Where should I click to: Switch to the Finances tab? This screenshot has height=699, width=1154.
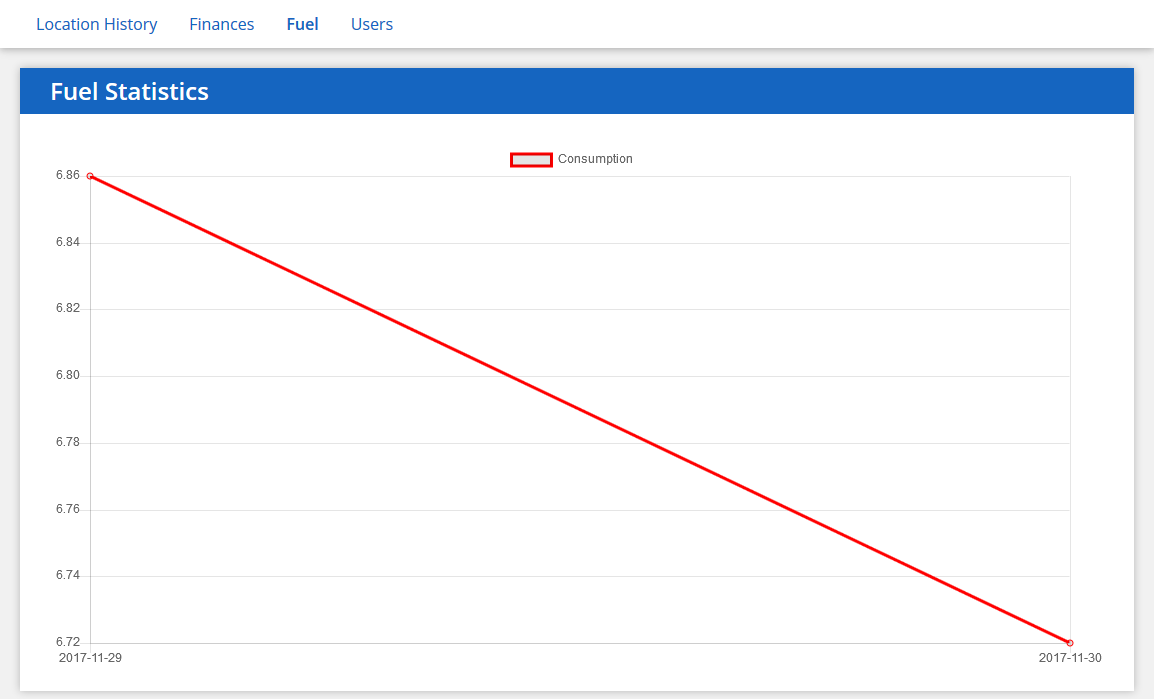tap(221, 24)
